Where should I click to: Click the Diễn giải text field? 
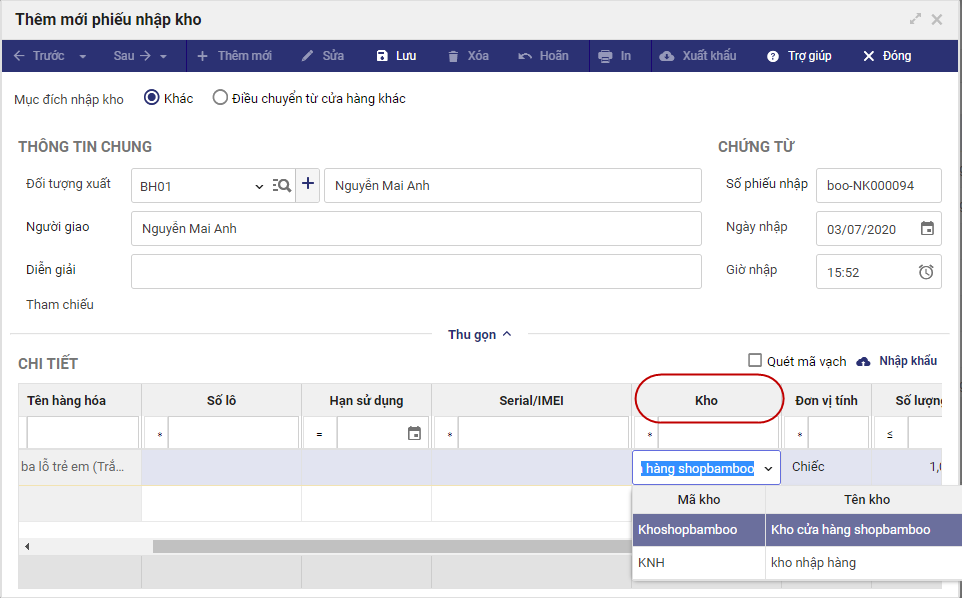coord(416,271)
